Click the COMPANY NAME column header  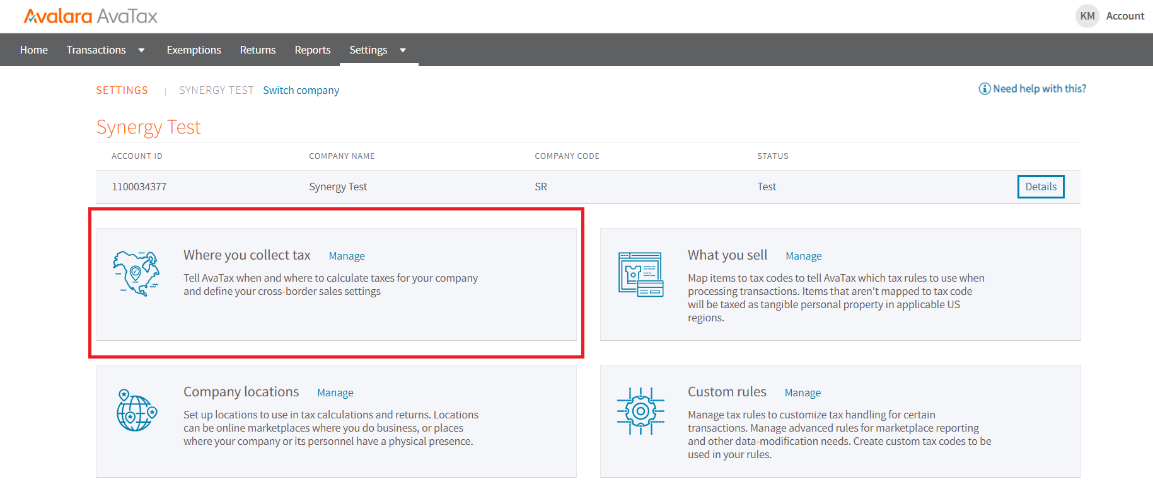coord(342,157)
